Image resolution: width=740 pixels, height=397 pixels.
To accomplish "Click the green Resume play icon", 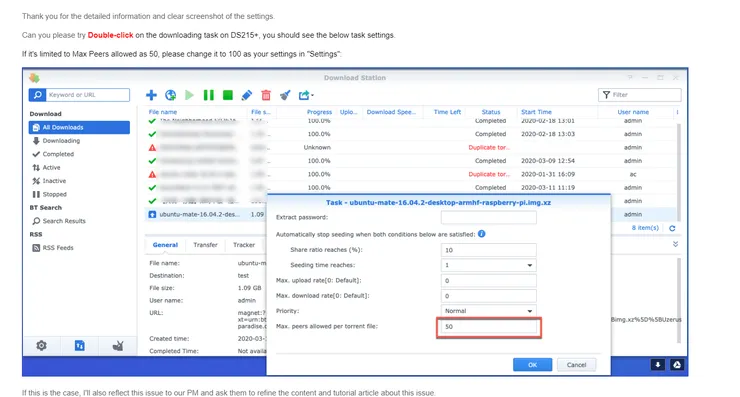I will pos(189,95).
